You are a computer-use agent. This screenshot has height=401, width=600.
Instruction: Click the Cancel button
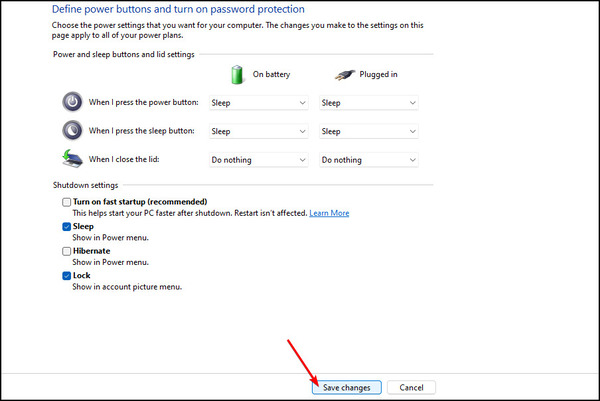click(411, 388)
